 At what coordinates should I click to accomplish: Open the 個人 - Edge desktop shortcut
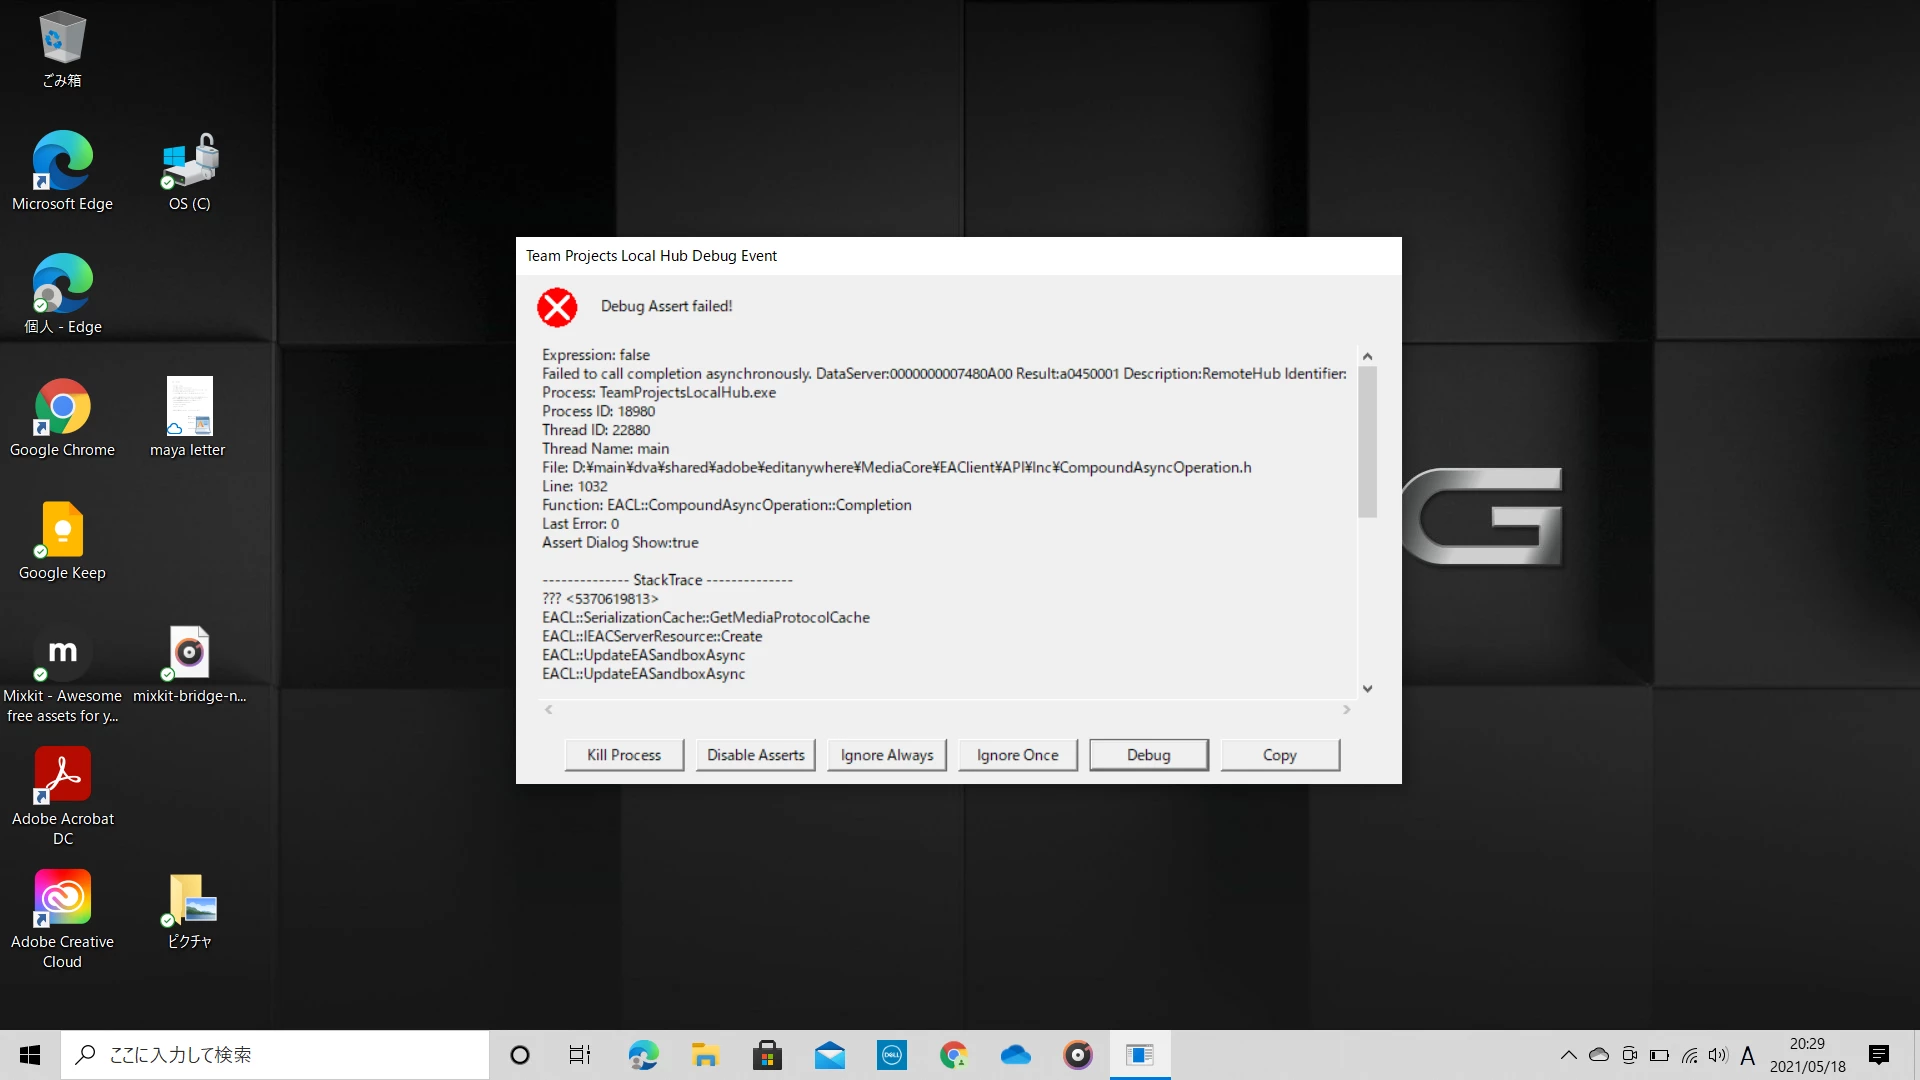pyautogui.click(x=62, y=293)
